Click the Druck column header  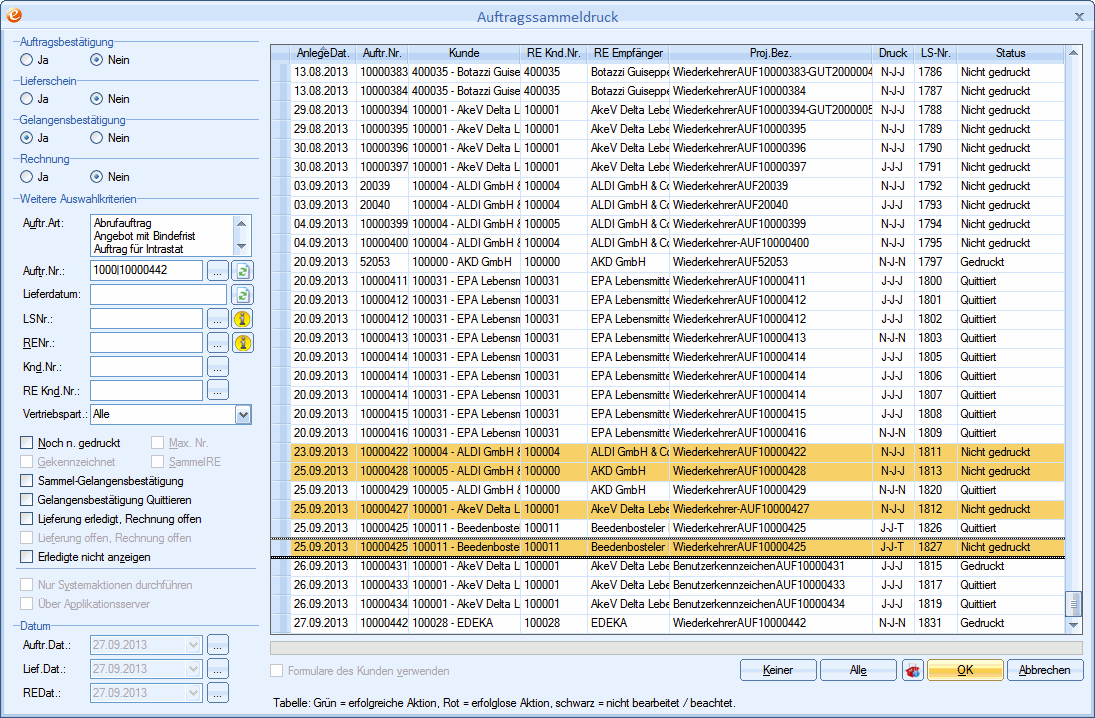click(893, 53)
